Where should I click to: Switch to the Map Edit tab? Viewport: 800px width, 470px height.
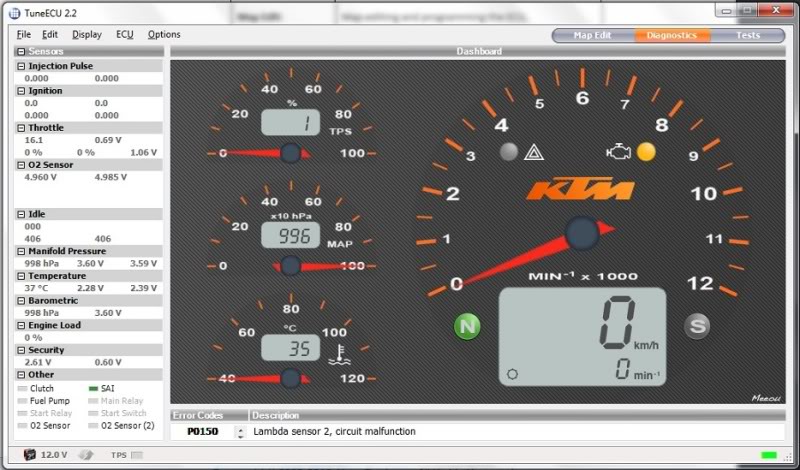(592, 35)
